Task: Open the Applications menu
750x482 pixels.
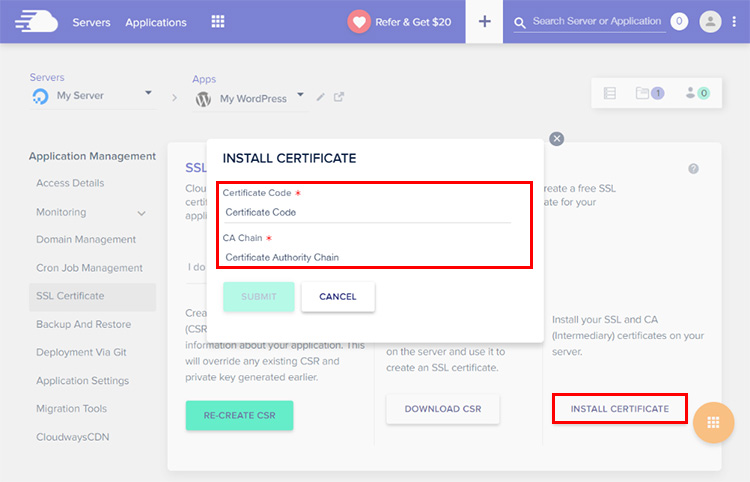Action: pos(156,22)
